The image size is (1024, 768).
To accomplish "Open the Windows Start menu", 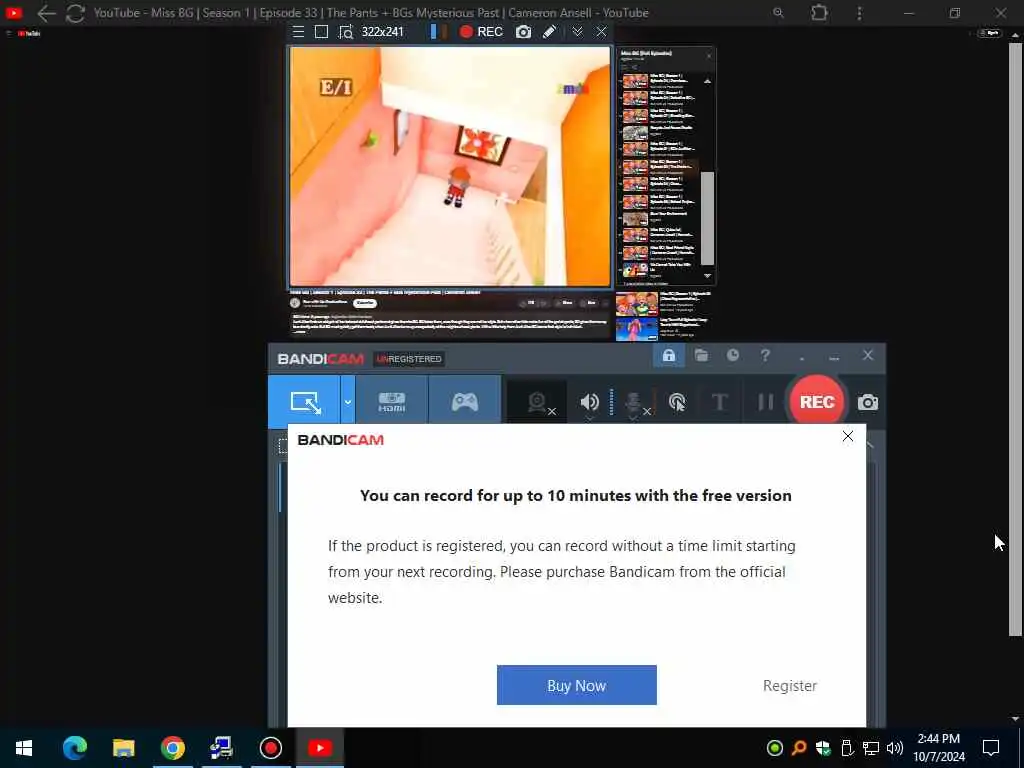I will pos(24,748).
